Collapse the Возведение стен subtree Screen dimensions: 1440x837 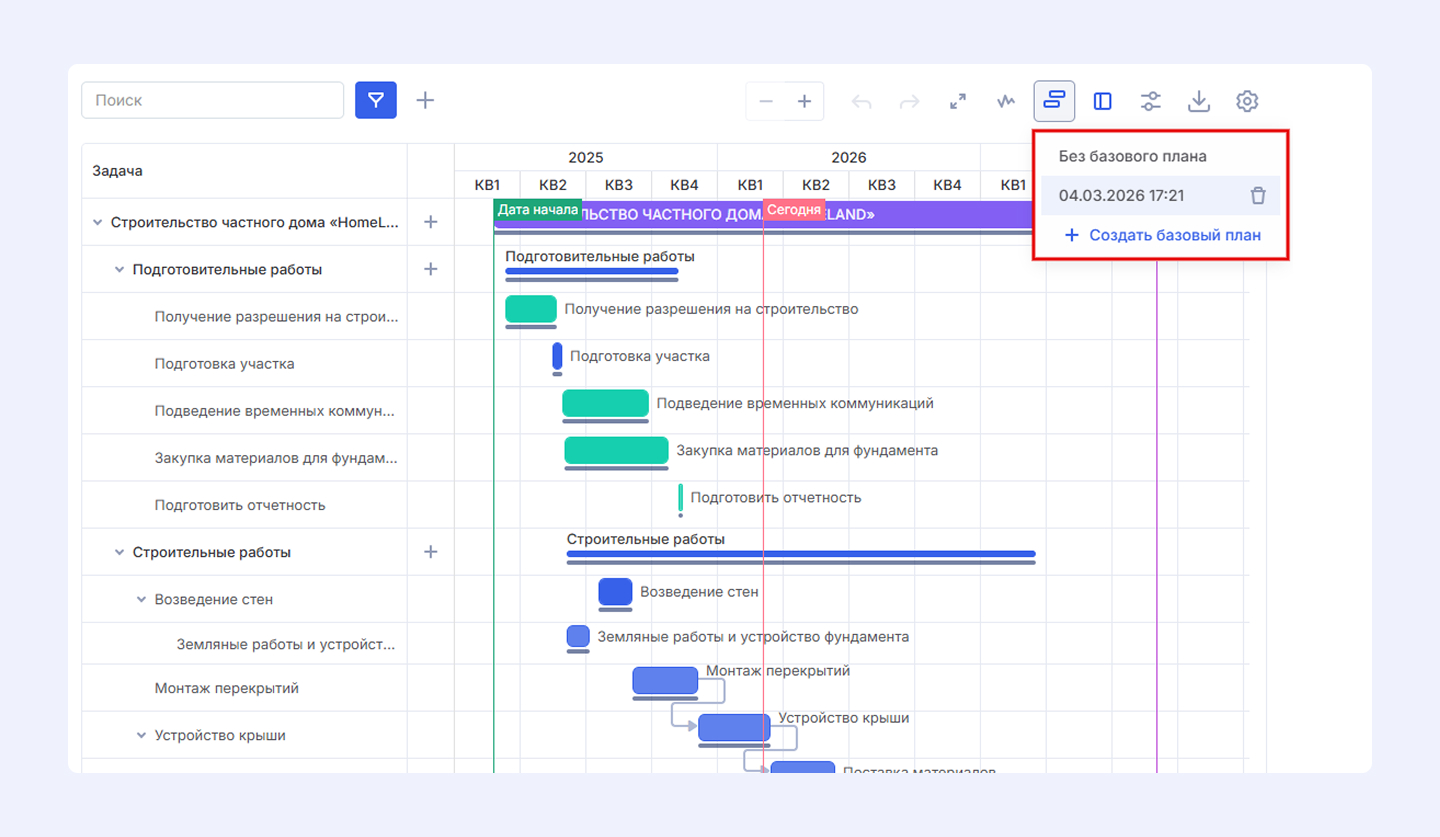click(142, 600)
